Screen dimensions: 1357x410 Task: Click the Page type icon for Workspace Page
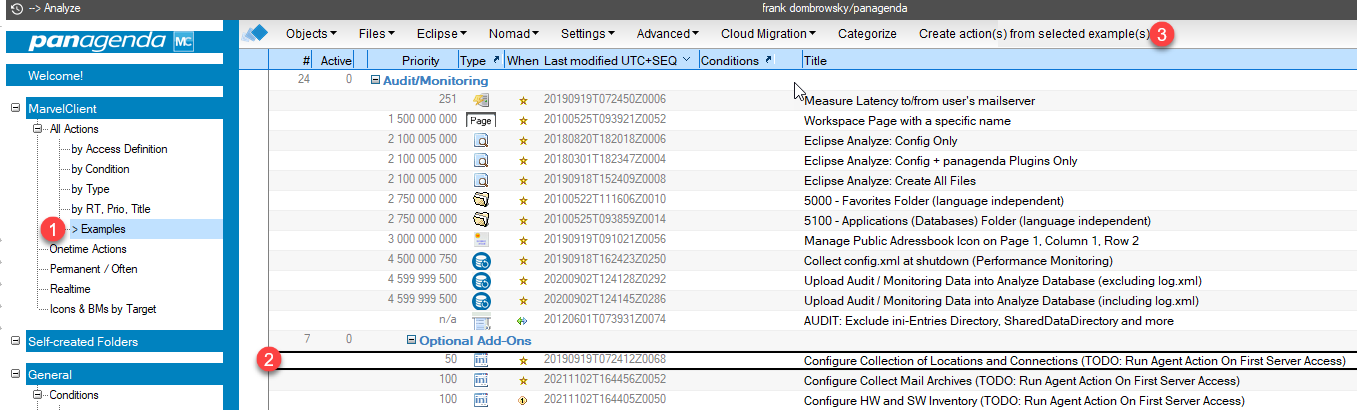(x=481, y=120)
